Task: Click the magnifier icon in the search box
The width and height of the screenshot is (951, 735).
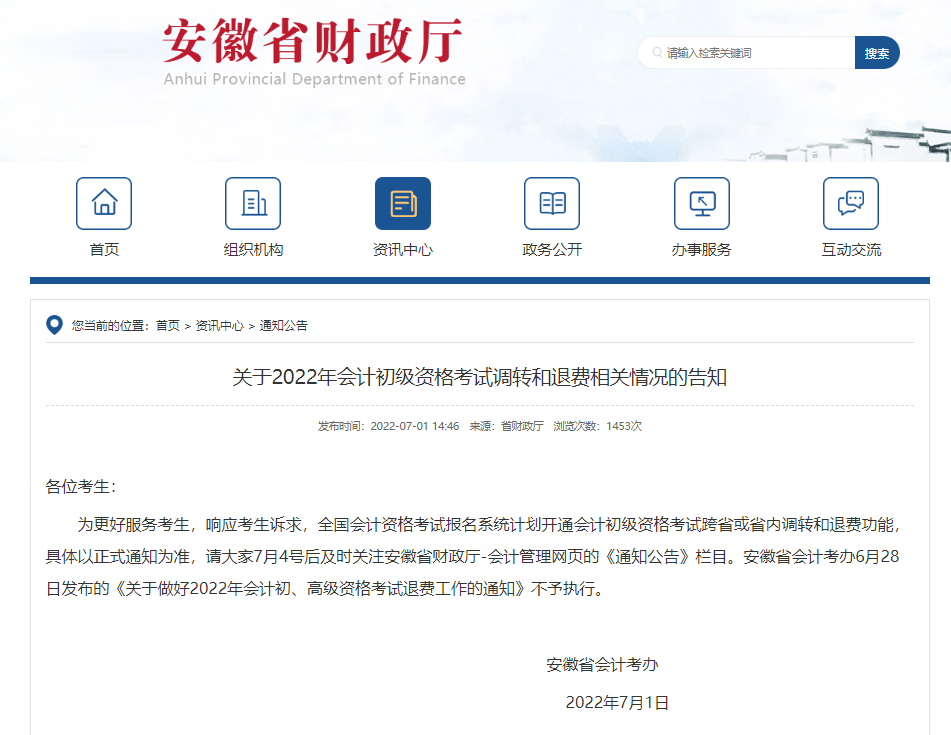Action: click(656, 53)
